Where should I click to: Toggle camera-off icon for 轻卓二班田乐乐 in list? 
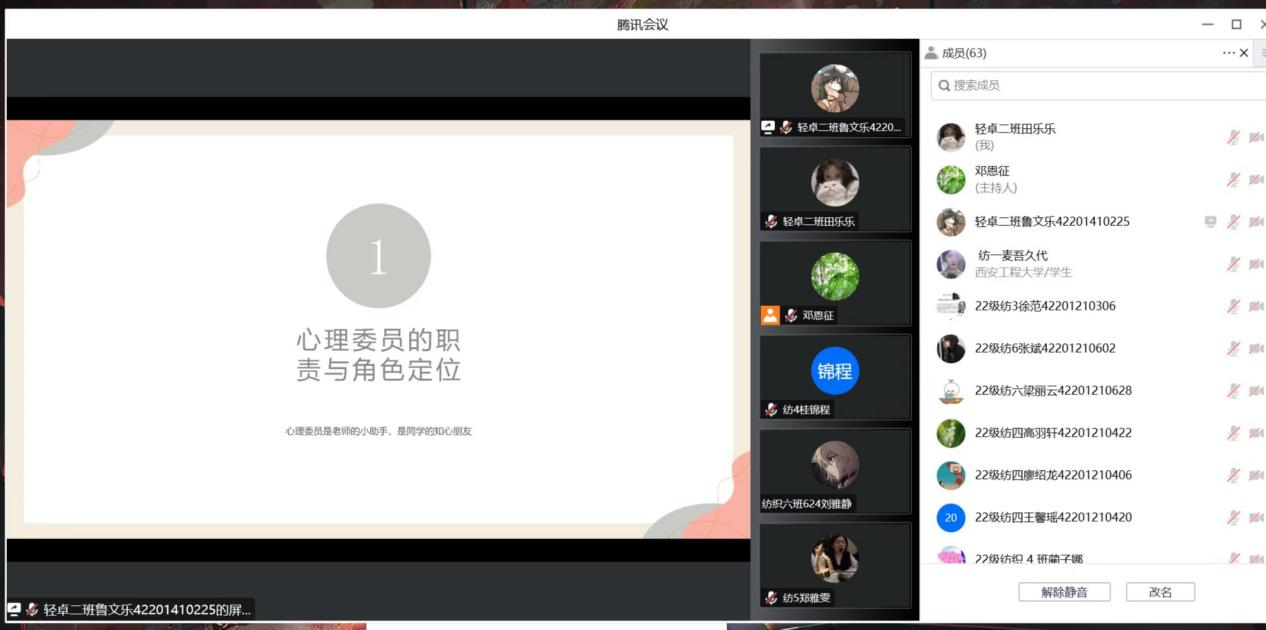[x=1255, y=137]
